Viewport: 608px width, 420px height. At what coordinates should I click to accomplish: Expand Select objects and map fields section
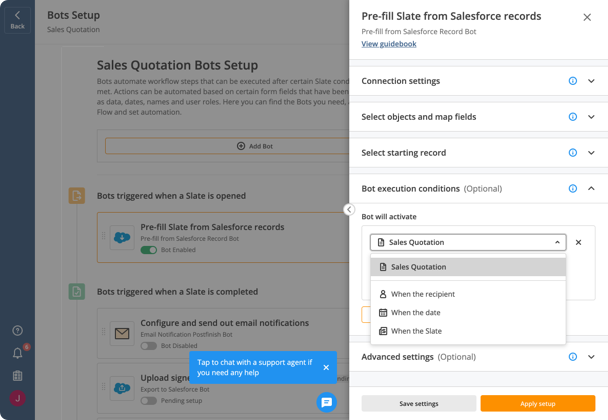591,117
